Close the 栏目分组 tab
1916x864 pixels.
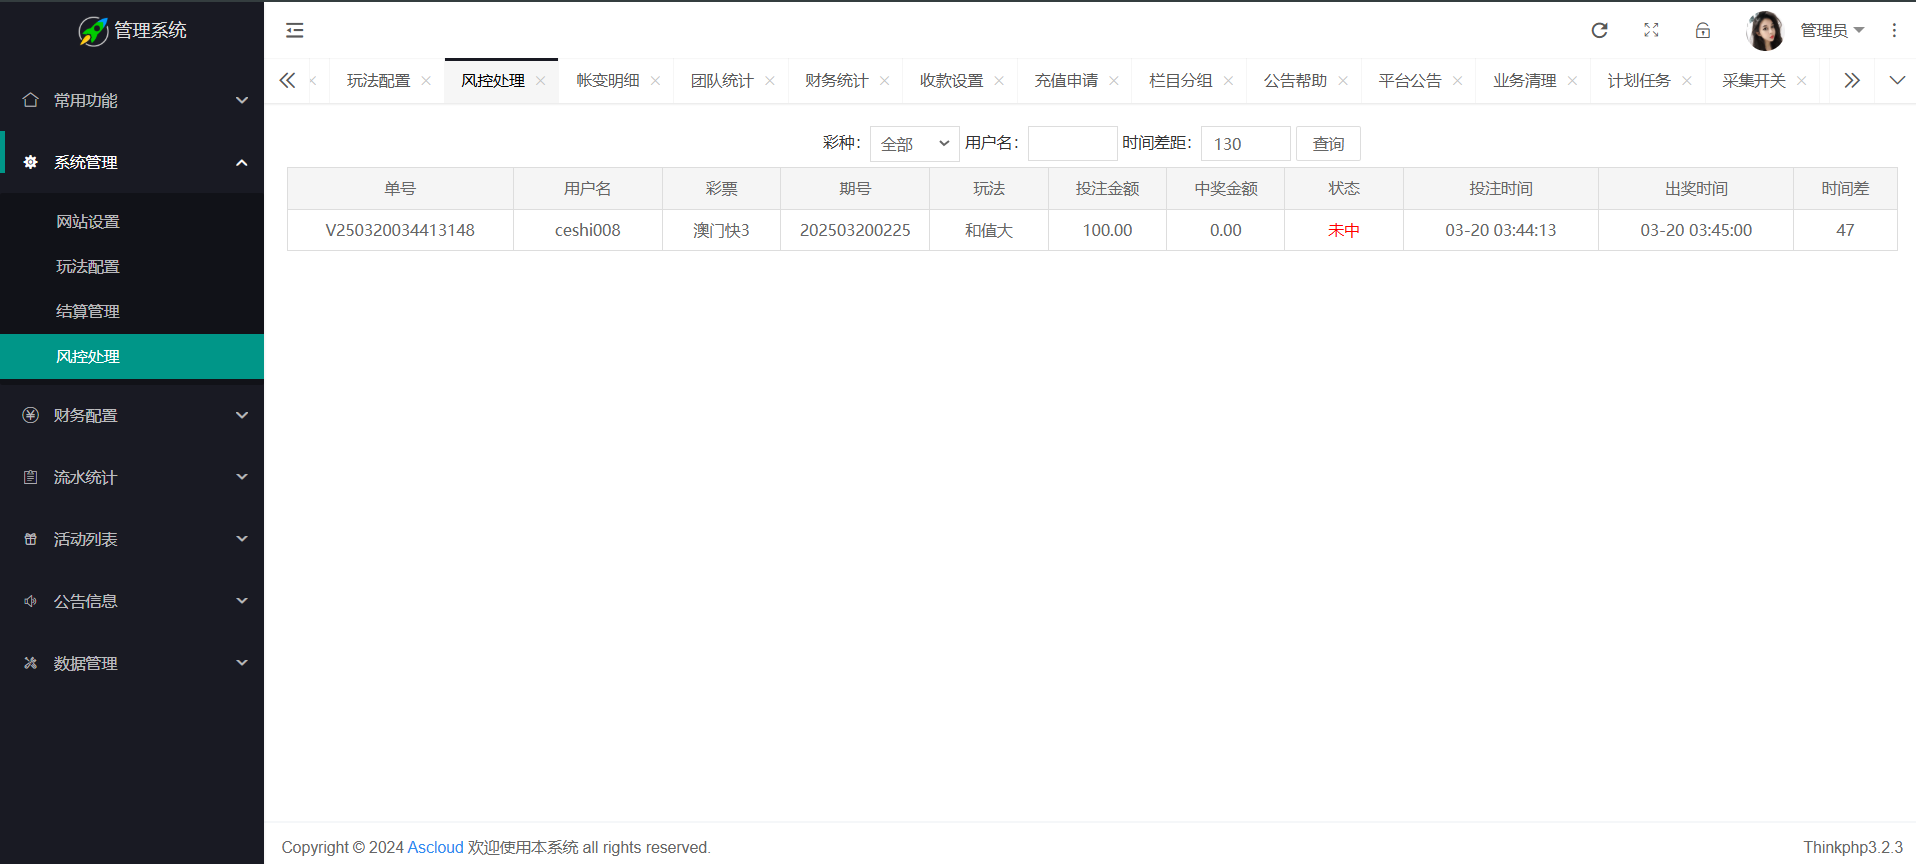pos(1229,81)
